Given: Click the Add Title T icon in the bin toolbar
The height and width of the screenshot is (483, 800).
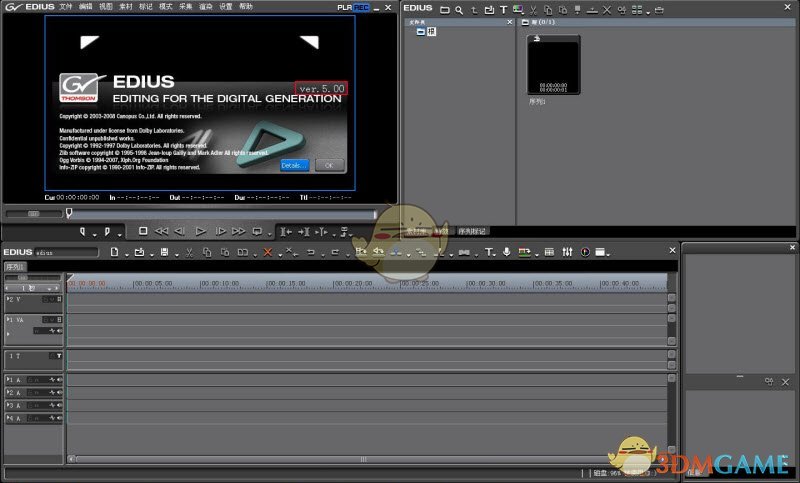Looking at the screenshot, I should [x=504, y=10].
